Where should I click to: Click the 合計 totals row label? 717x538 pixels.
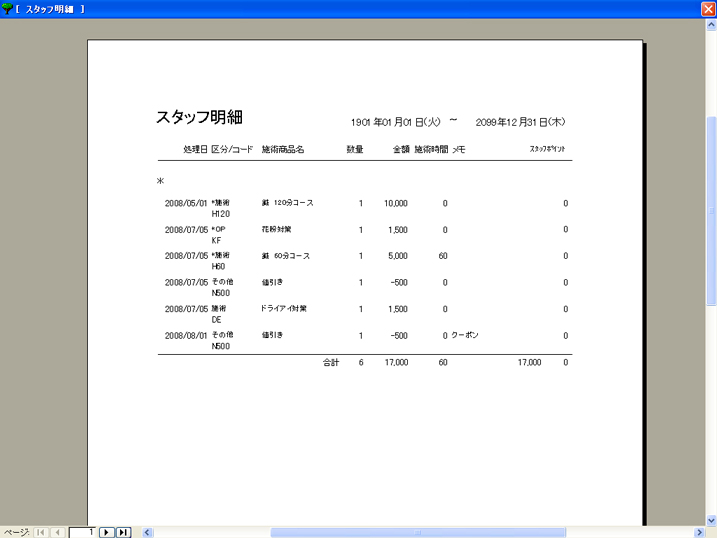330,362
